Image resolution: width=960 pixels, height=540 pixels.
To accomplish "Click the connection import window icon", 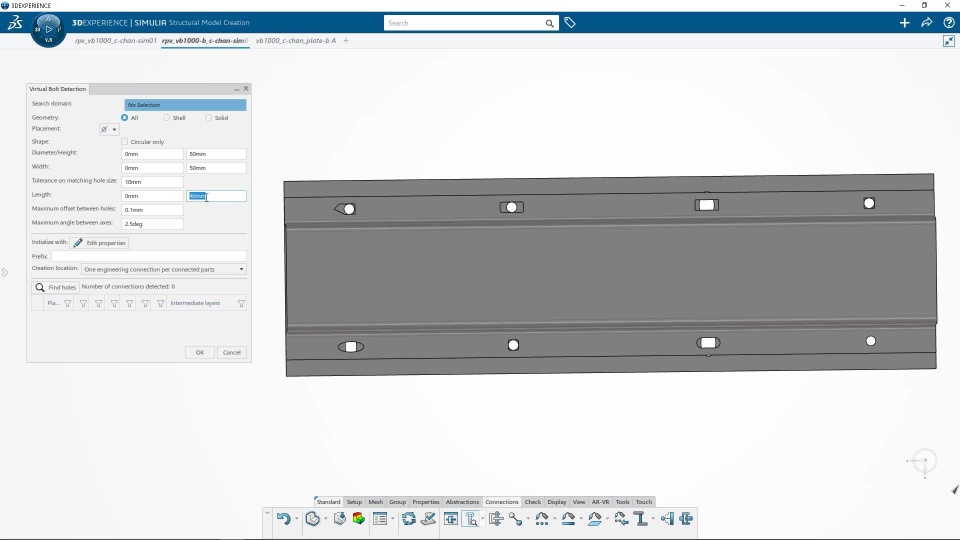I will [x=451, y=519].
